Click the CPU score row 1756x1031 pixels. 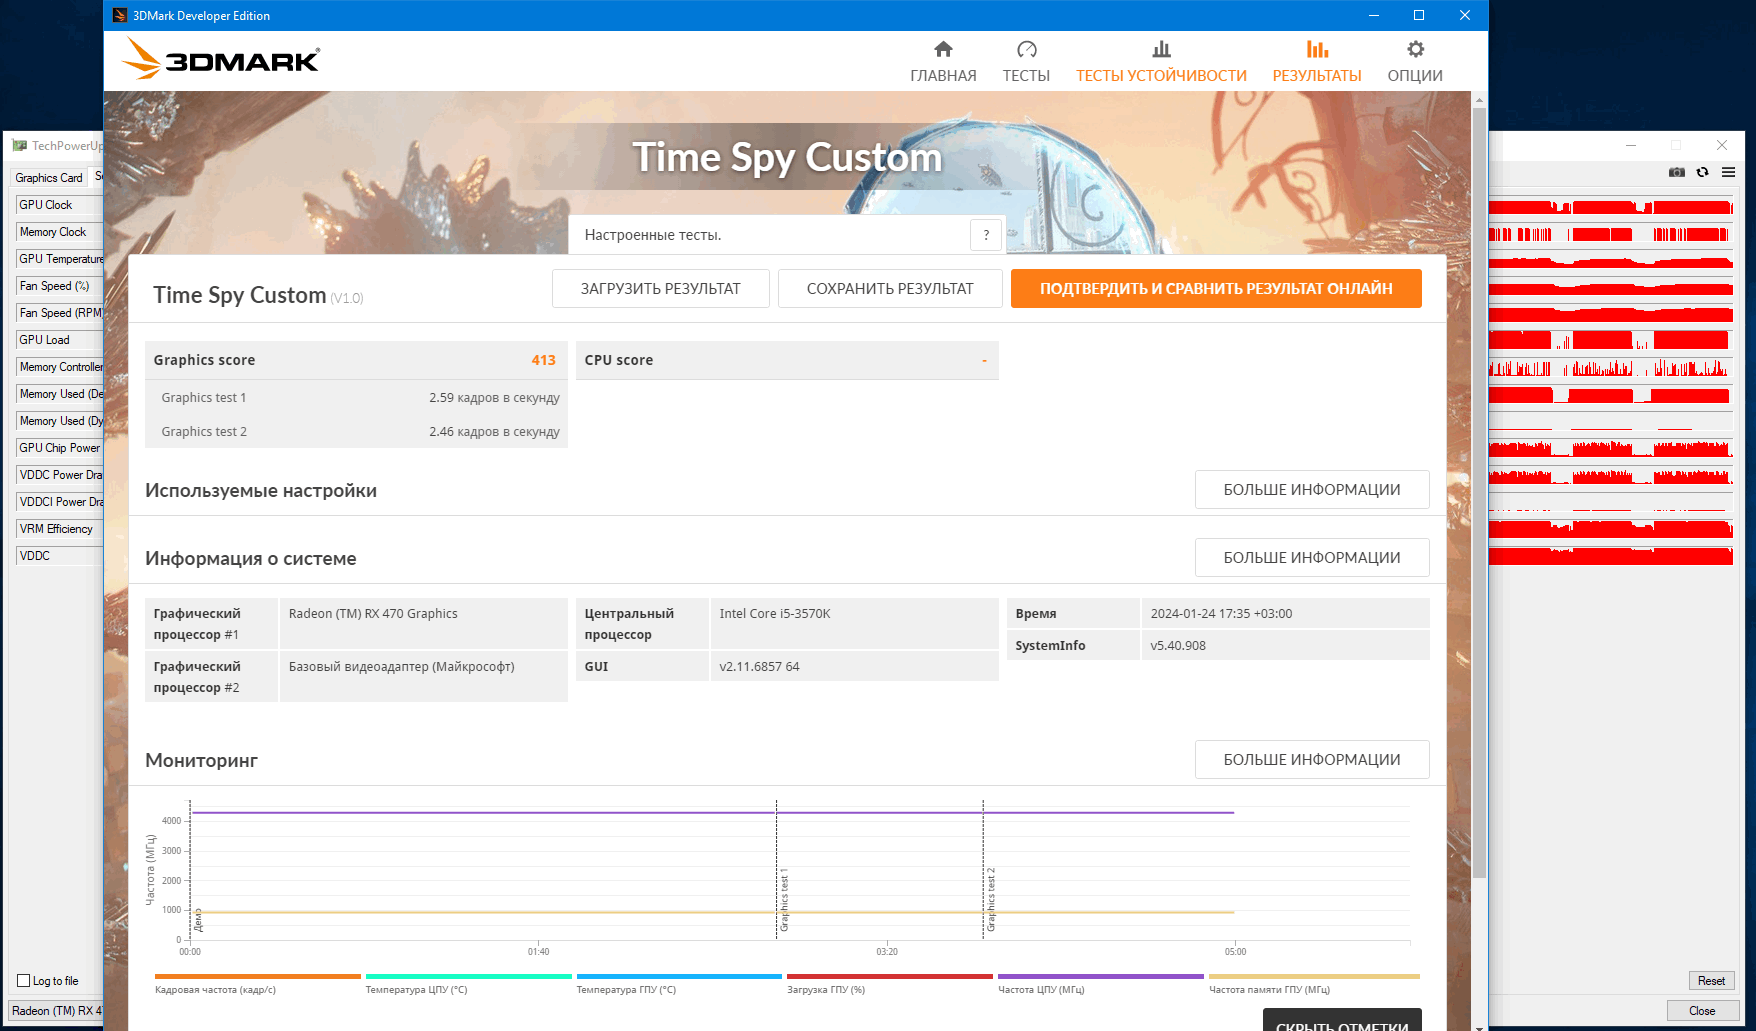tap(787, 360)
